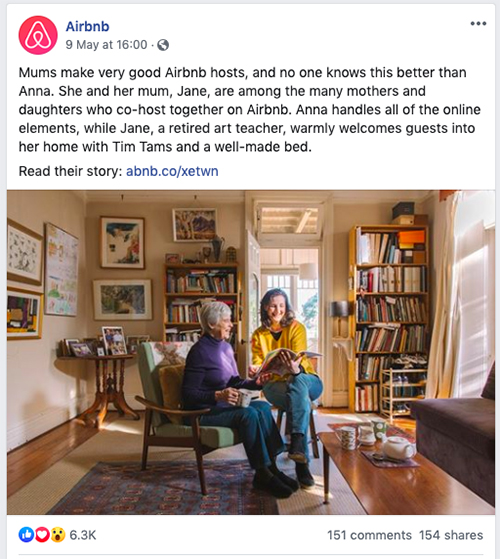
Task: Click the tall bookshelf beside the curtain
Action: pos(389,319)
